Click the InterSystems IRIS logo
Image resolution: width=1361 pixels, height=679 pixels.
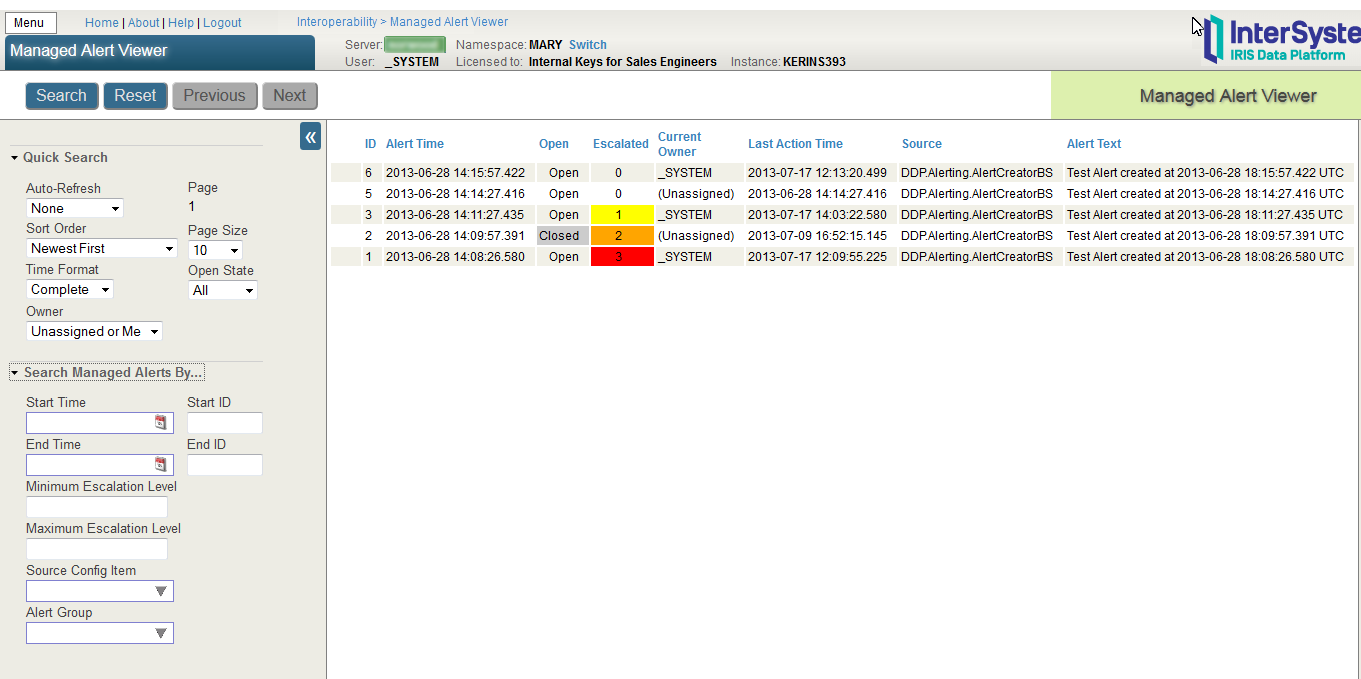pyautogui.click(x=1283, y=40)
